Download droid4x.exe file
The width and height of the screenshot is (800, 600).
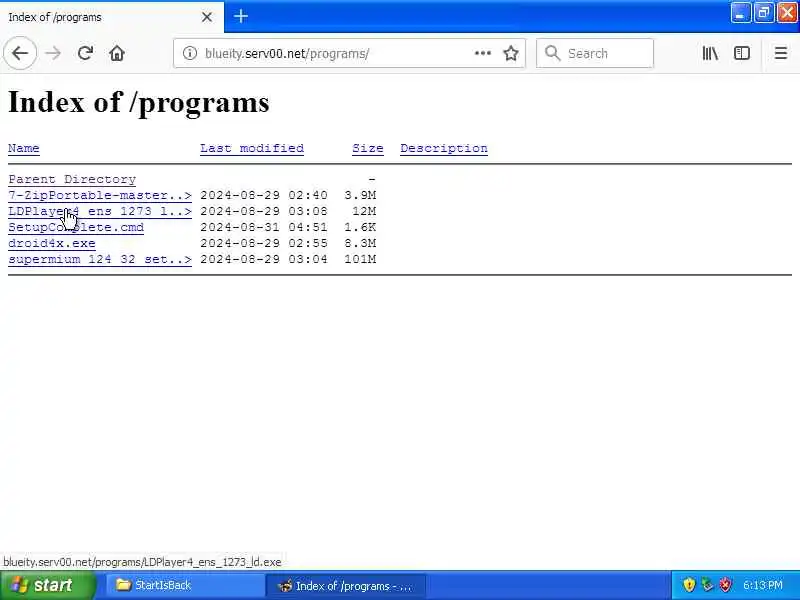point(52,243)
